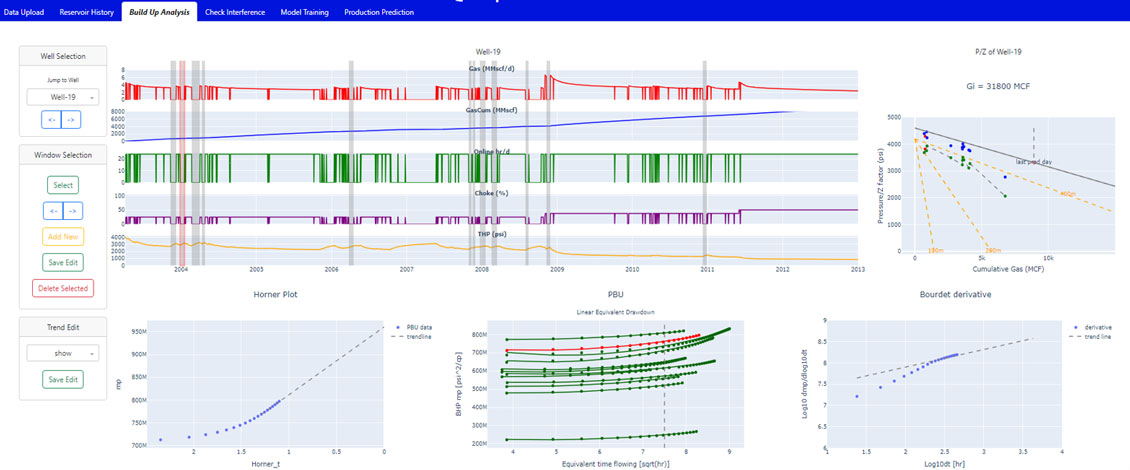Move to previous window arrow button
This screenshot has height=470, width=1130.
click(x=53, y=210)
